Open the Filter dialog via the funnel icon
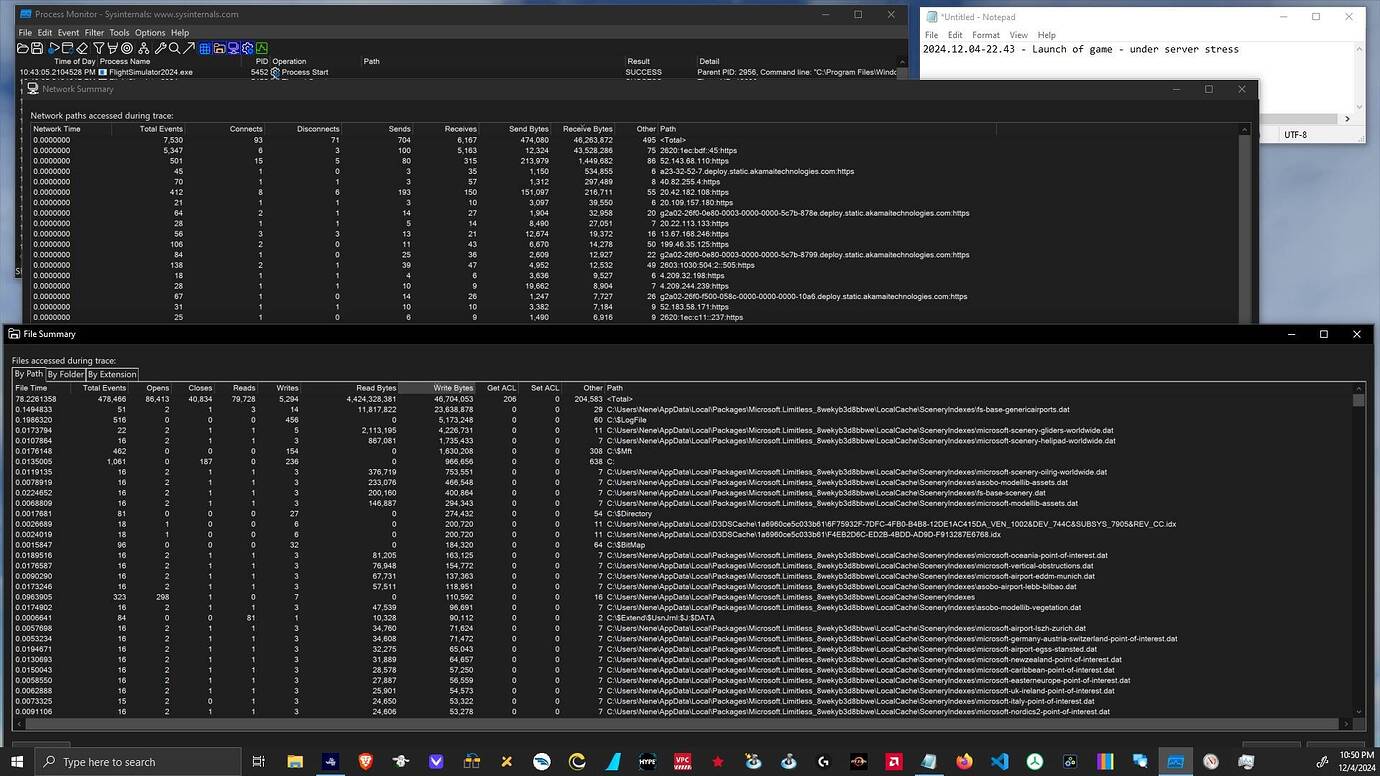Viewport: 1380px width, 776px height. [x=98, y=48]
